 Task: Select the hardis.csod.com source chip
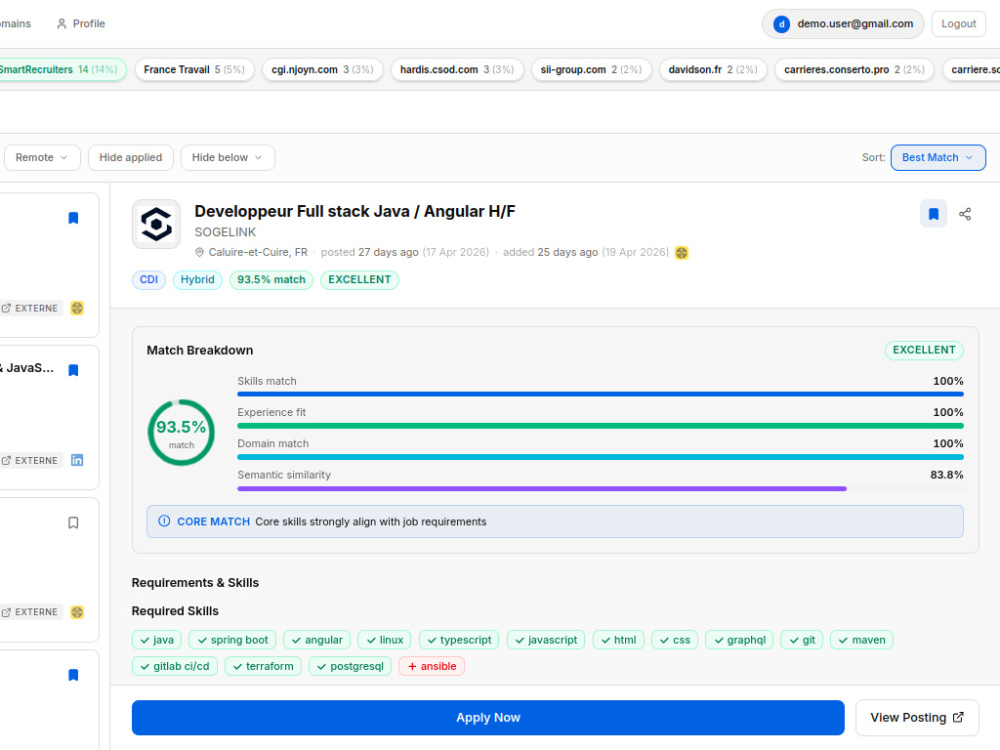(x=457, y=70)
